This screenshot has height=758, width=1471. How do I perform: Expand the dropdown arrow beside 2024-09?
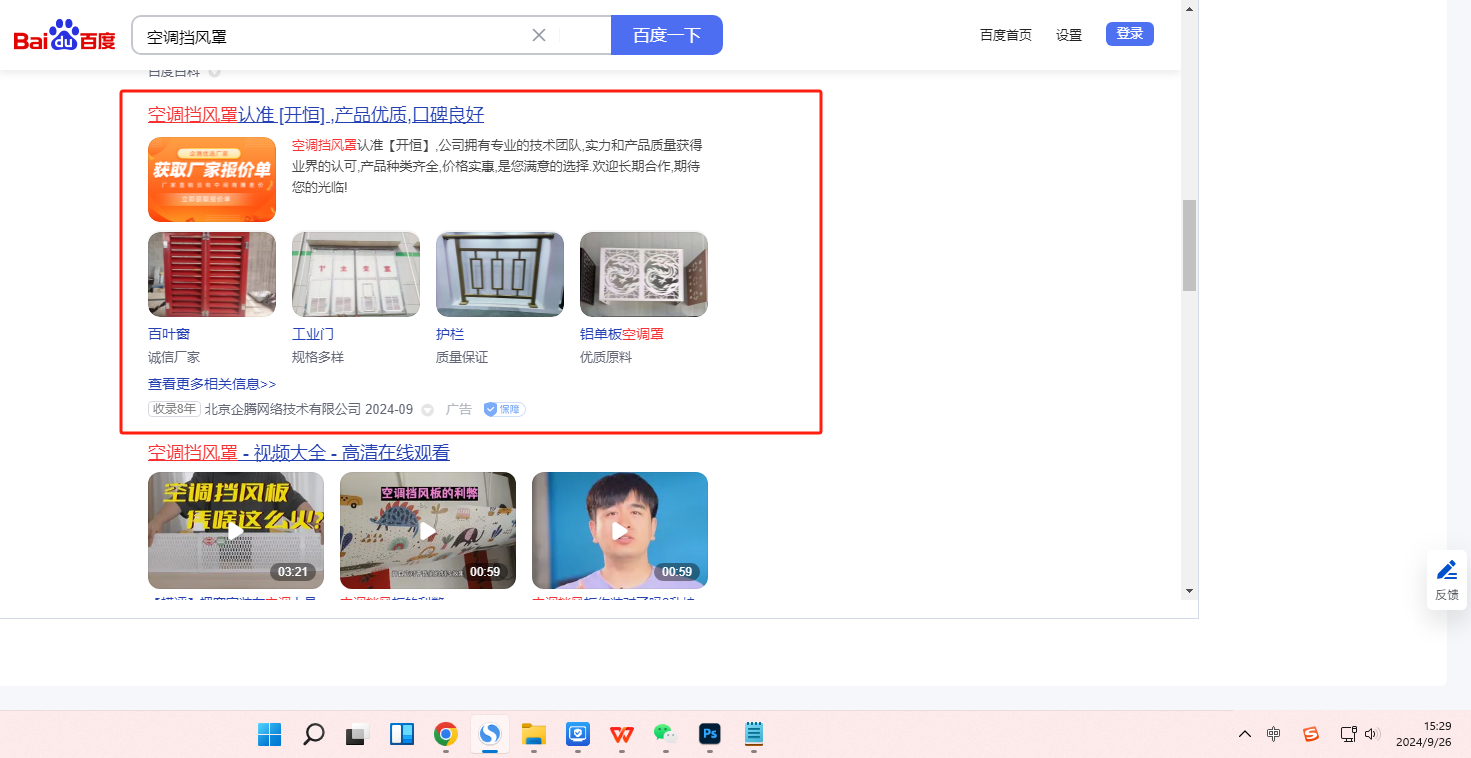pyautogui.click(x=427, y=410)
